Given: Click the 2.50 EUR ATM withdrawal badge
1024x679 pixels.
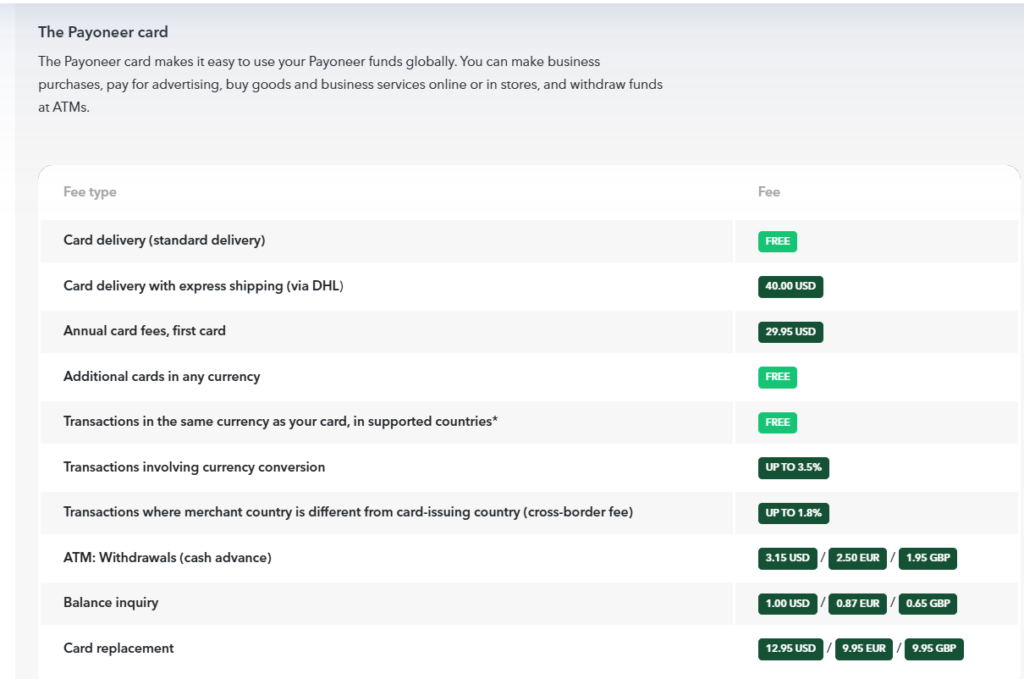Looking at the screenshot, I should [x=857, y=558].
